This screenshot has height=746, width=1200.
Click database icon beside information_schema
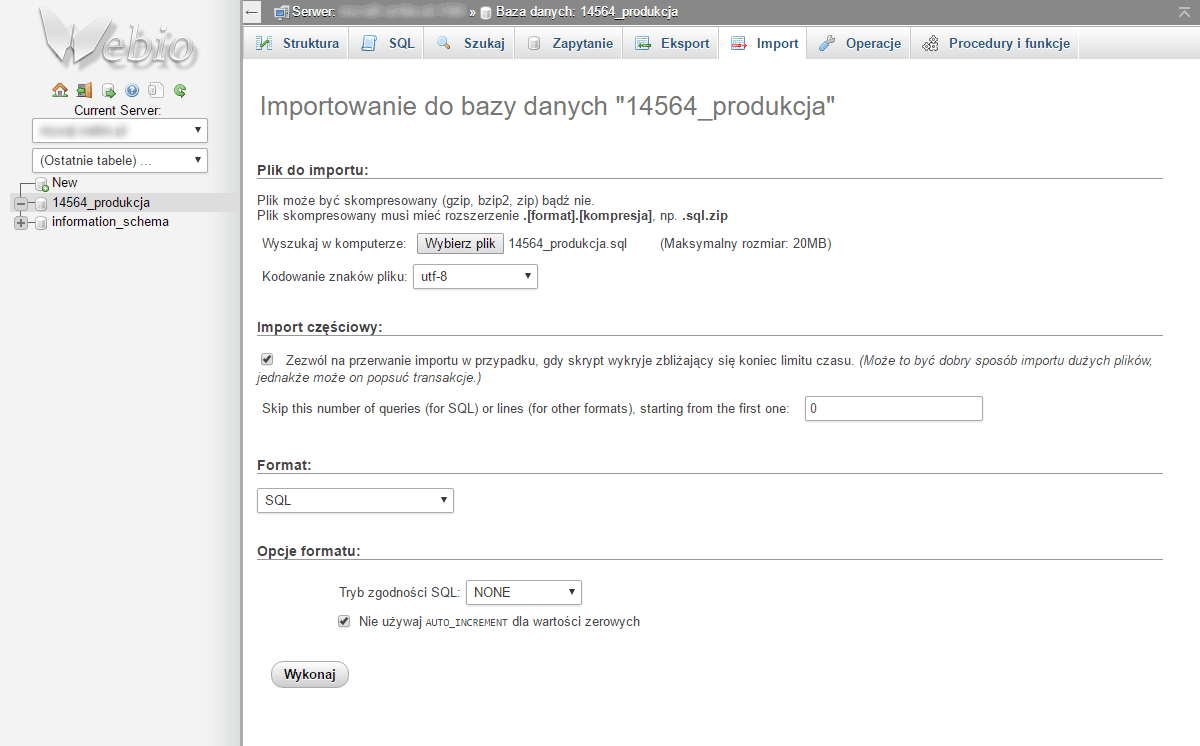tap(42, 223)
